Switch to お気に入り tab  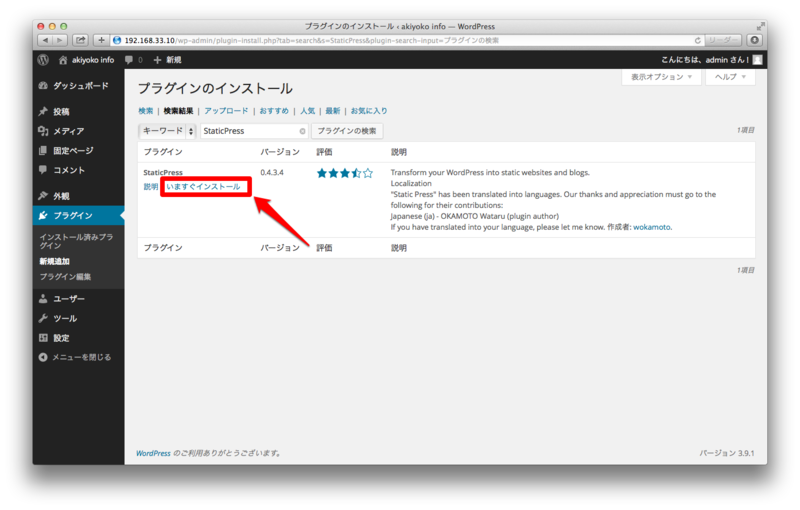pos(369,111)
